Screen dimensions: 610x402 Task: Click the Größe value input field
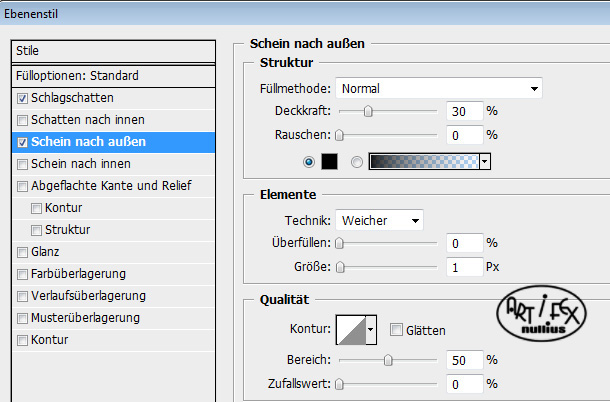pyautogui.click(x=465, y=267)
